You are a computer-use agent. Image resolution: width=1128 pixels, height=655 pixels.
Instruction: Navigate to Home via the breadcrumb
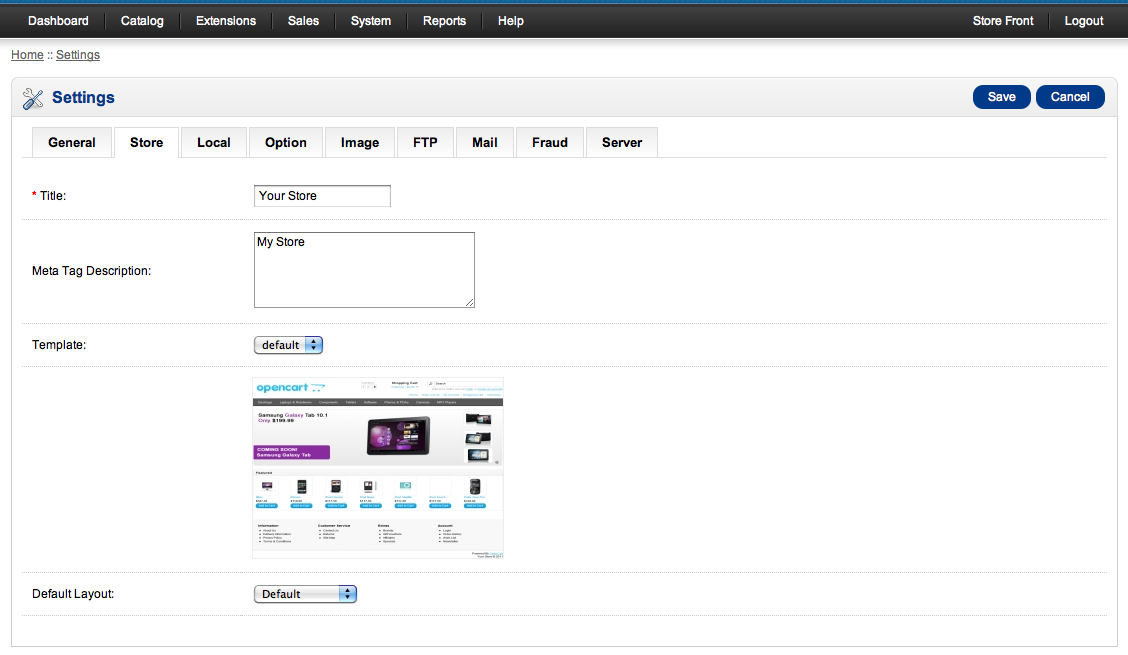point(27,54)
